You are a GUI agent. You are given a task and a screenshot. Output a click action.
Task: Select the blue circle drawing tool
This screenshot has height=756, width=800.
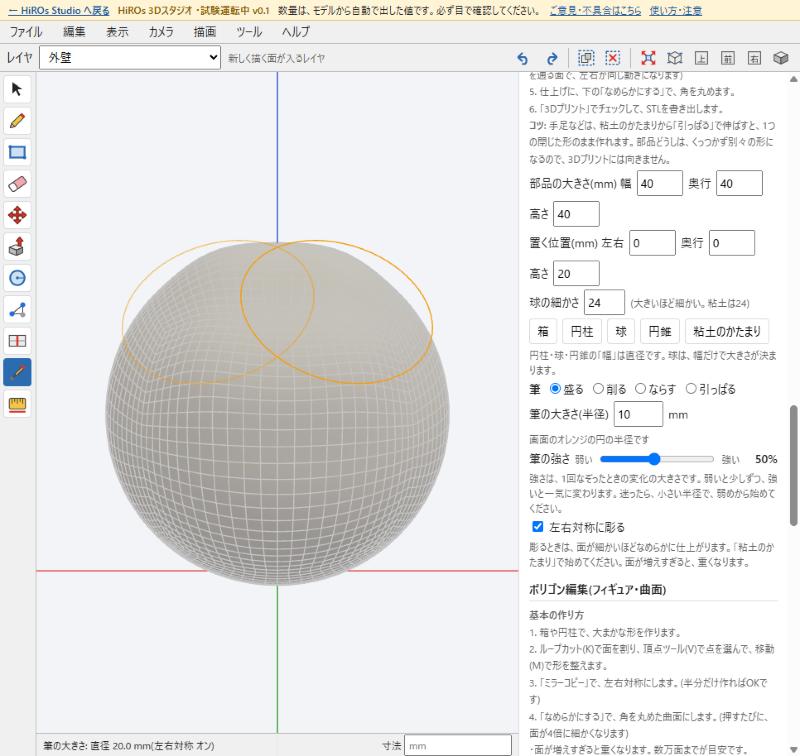coord(17,278)
